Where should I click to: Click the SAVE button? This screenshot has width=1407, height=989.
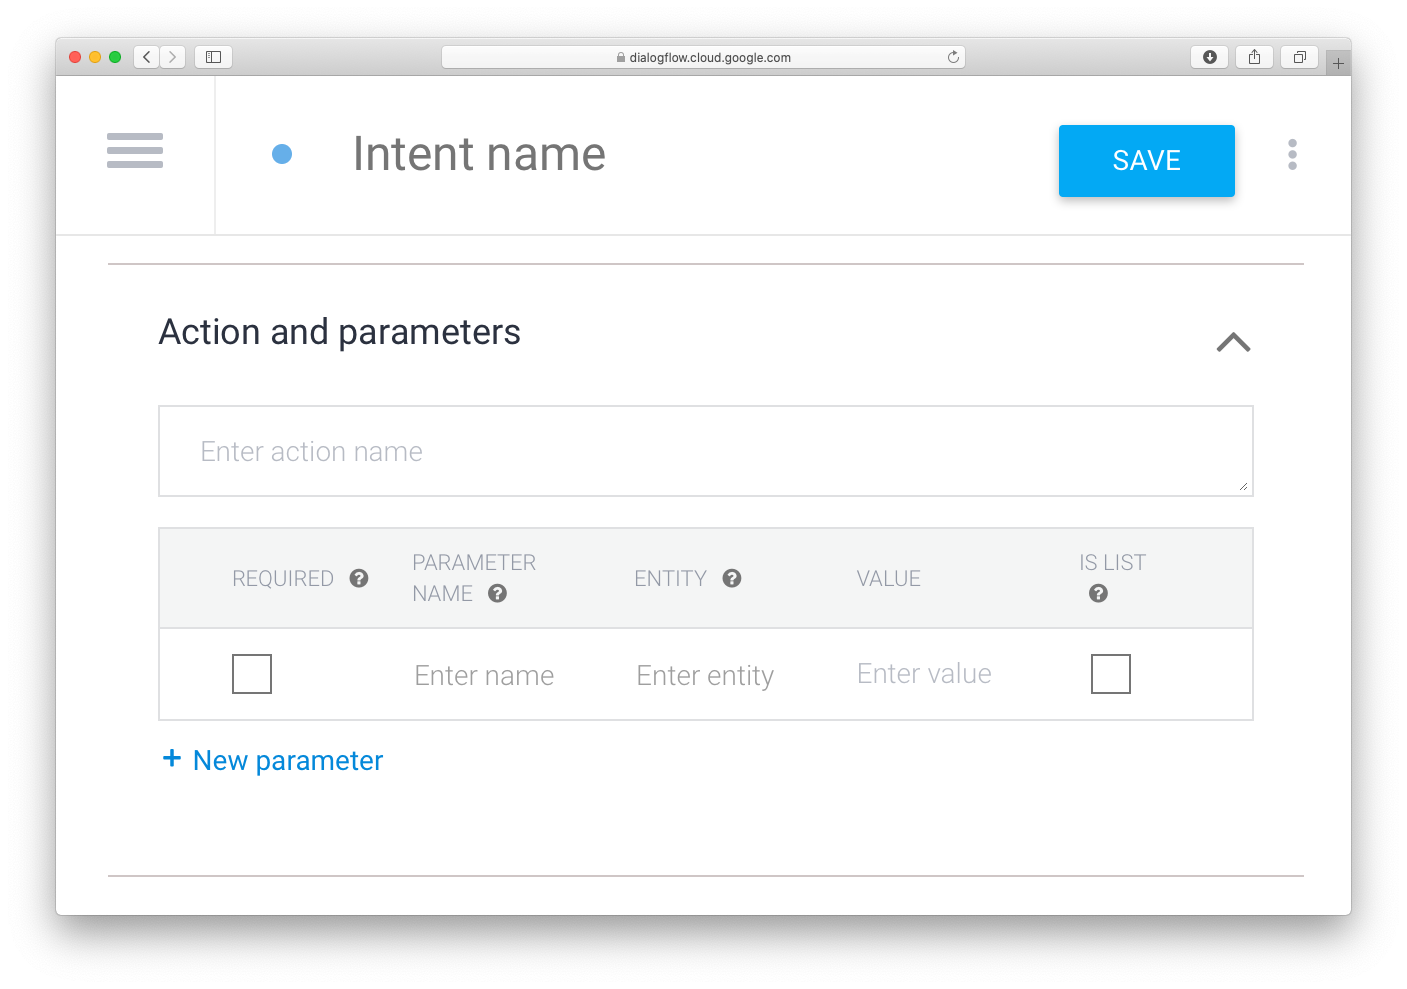(1146, 161)
